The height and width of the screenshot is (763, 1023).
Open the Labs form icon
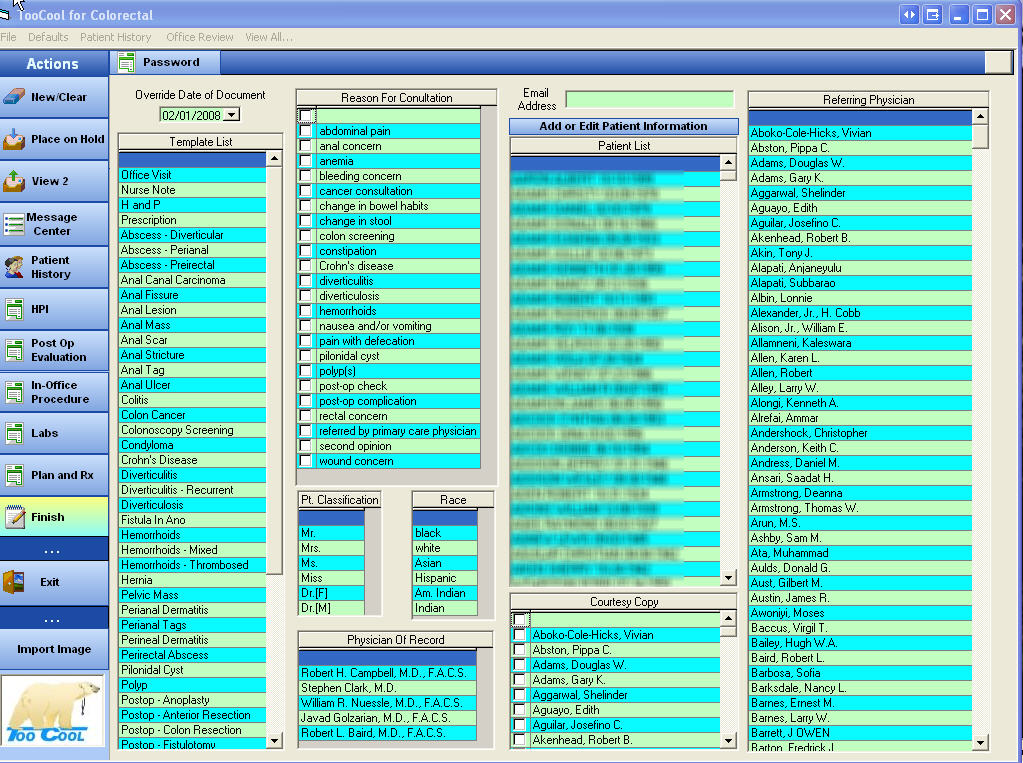(14, 433)
